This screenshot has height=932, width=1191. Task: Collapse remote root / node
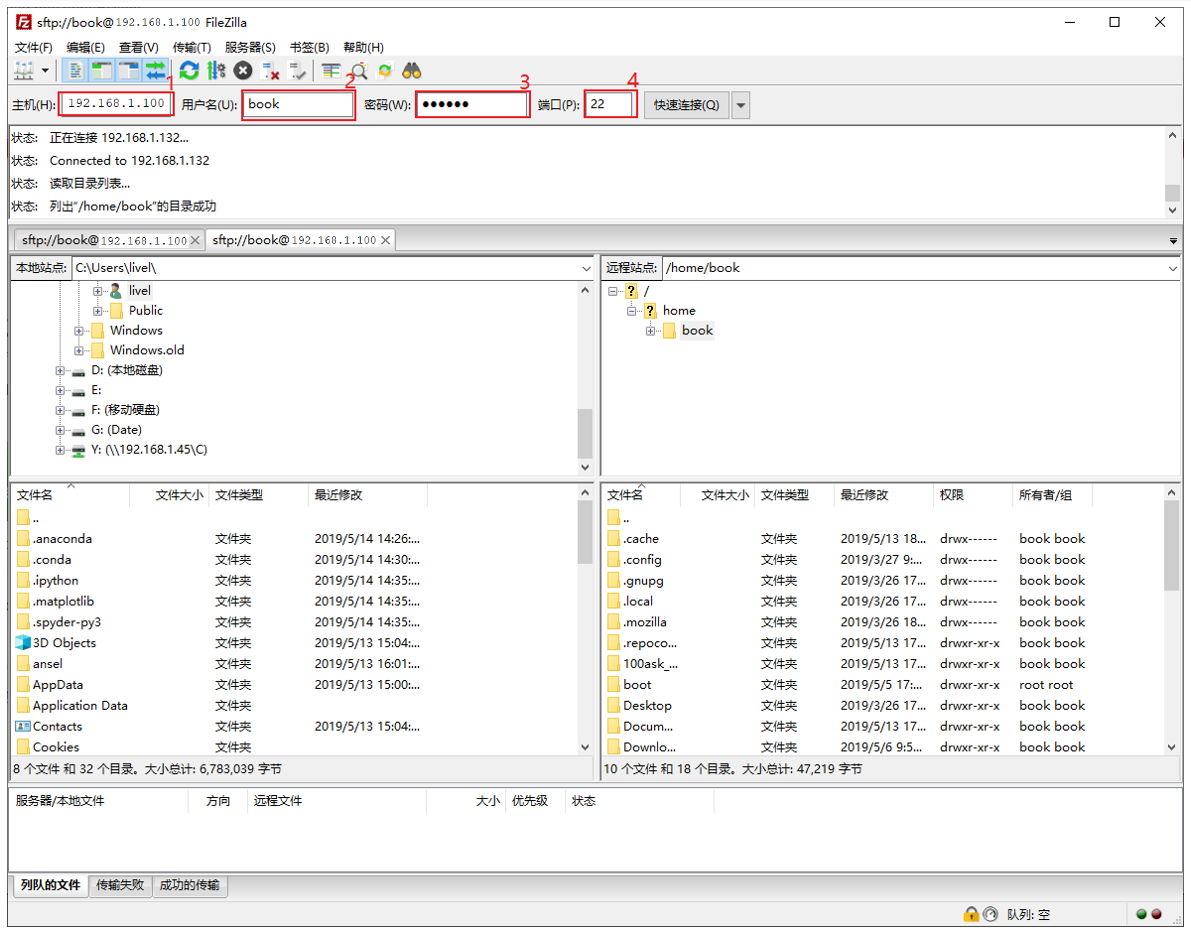(x=613, y=291)
